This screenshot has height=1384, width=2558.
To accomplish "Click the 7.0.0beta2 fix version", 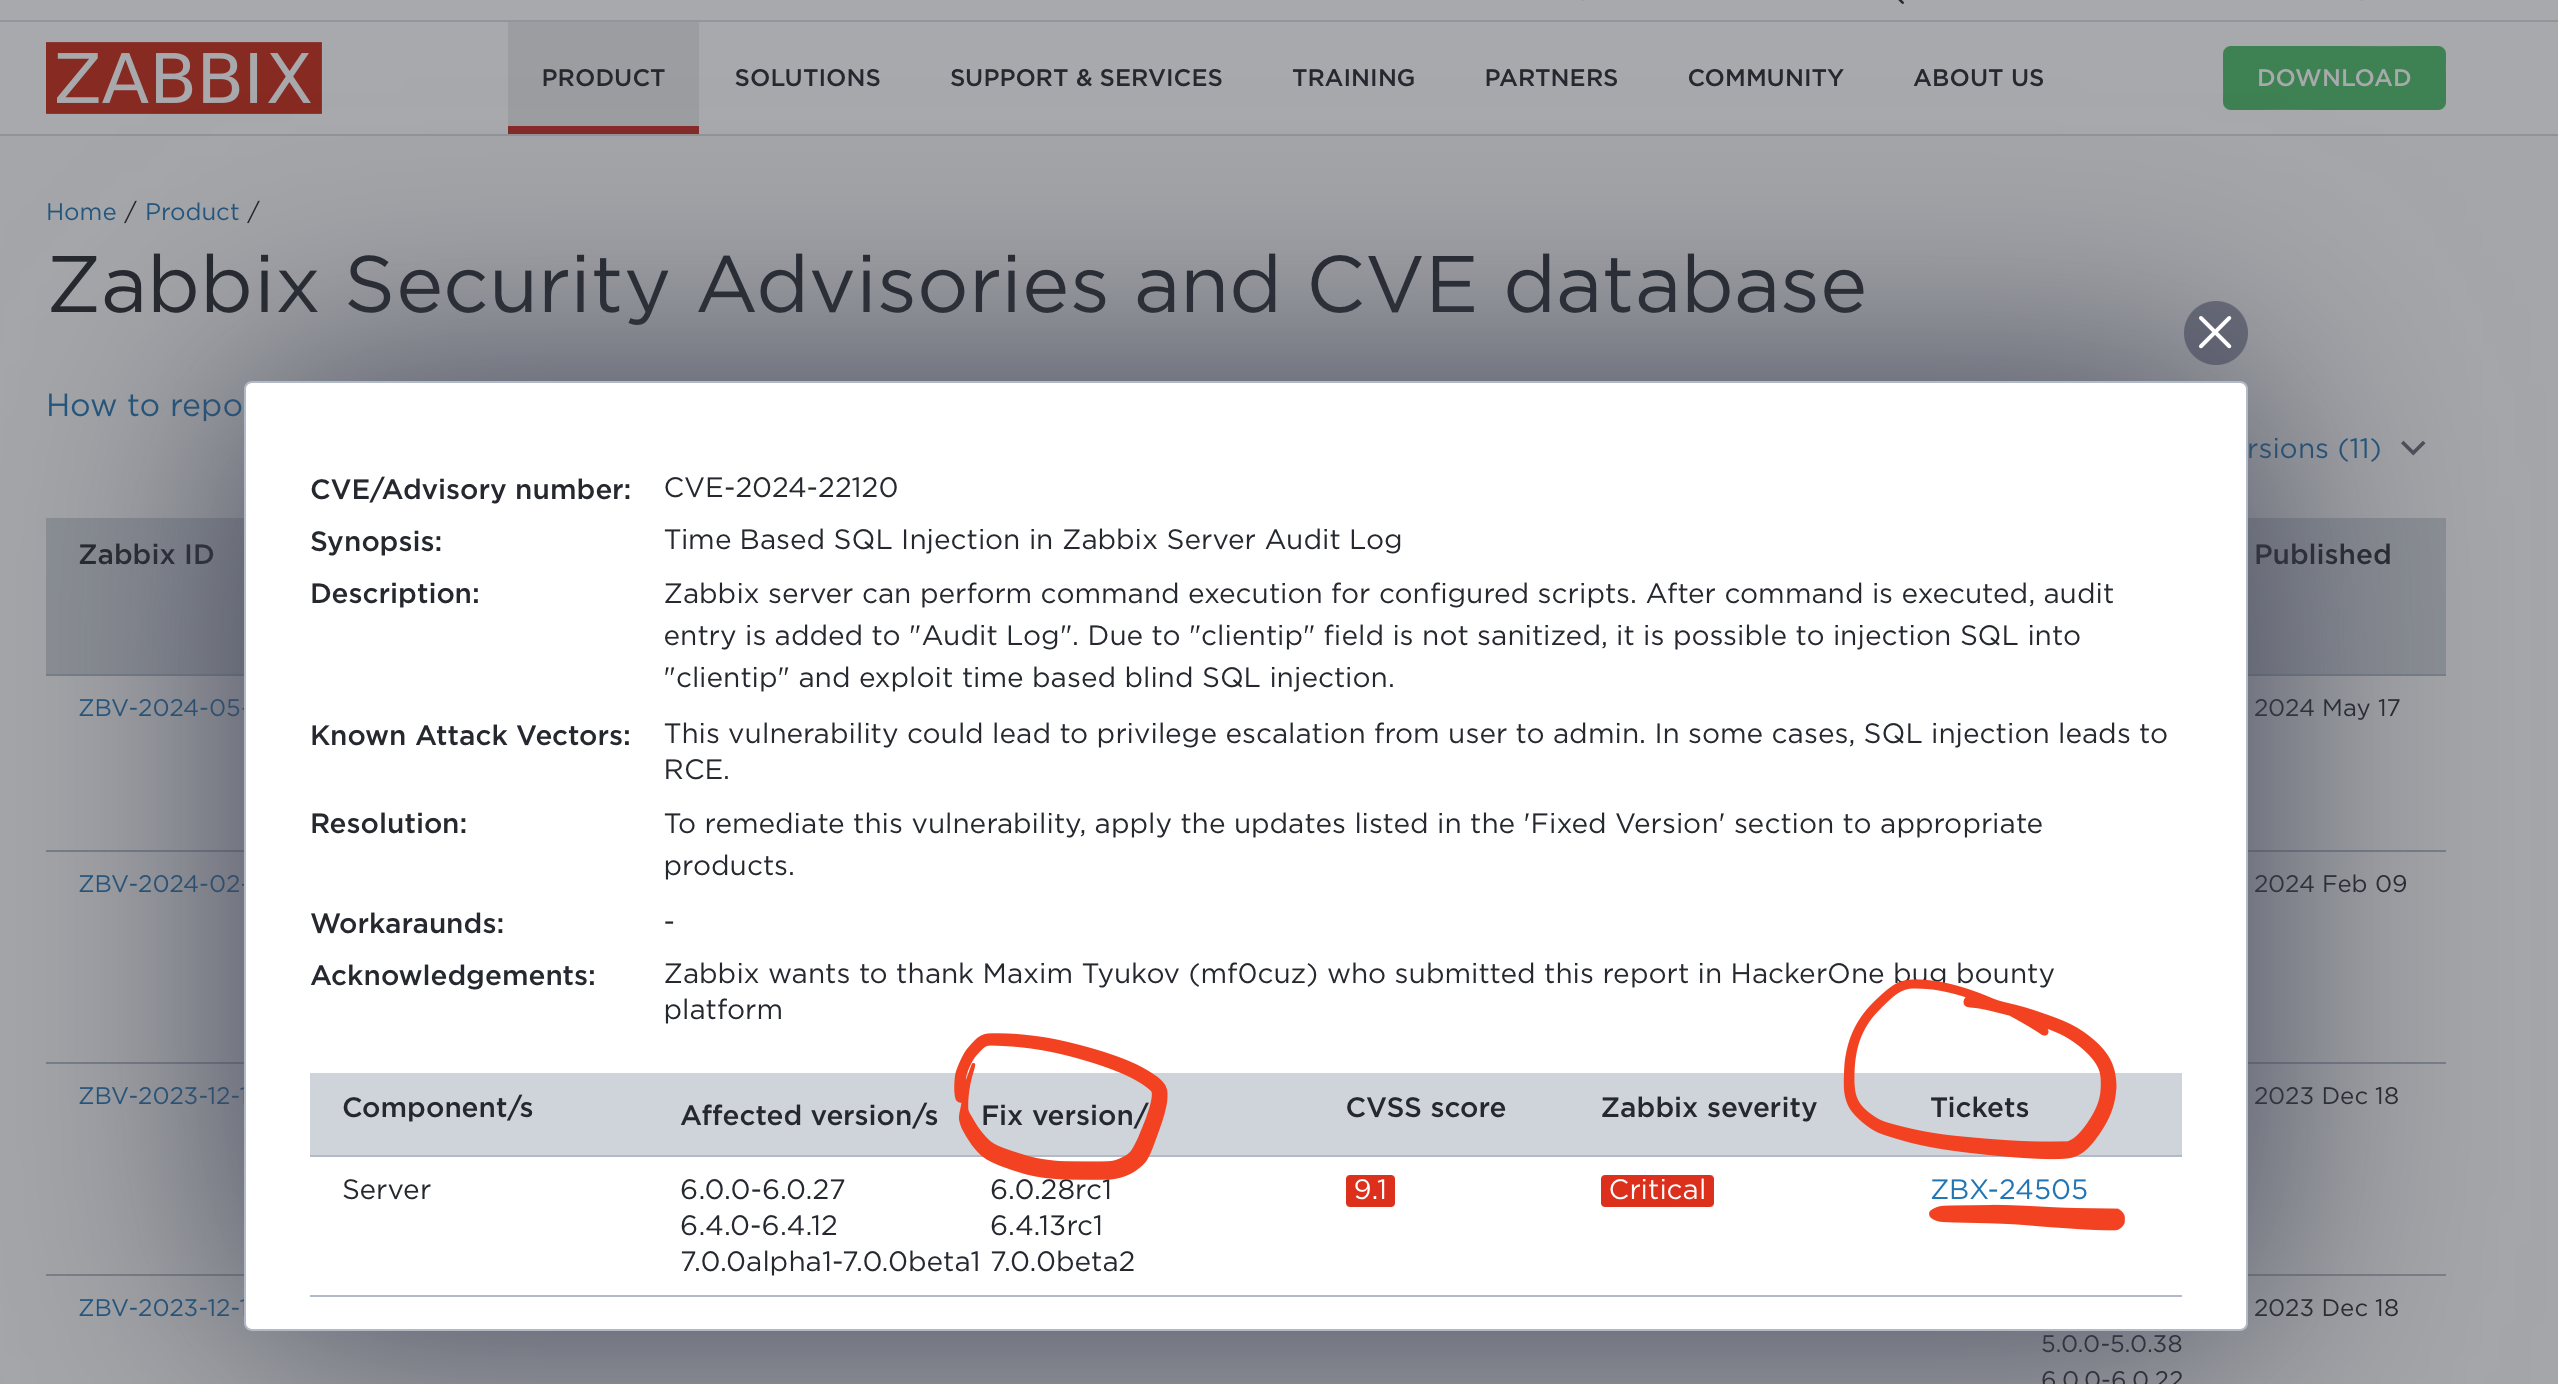I will pos(1062,1261).
